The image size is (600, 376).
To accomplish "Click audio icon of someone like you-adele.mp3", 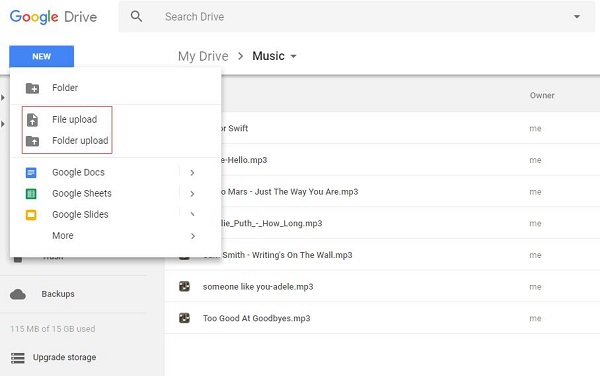I will tap(184, 286).
